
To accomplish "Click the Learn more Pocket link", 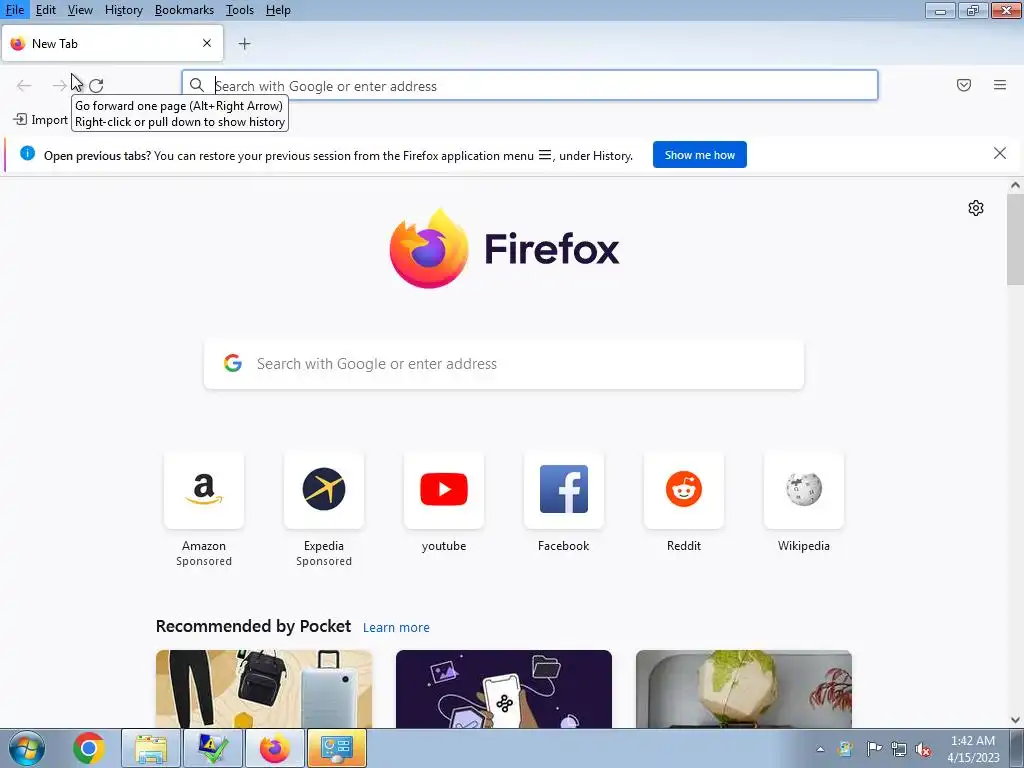I will coord(396,628).
